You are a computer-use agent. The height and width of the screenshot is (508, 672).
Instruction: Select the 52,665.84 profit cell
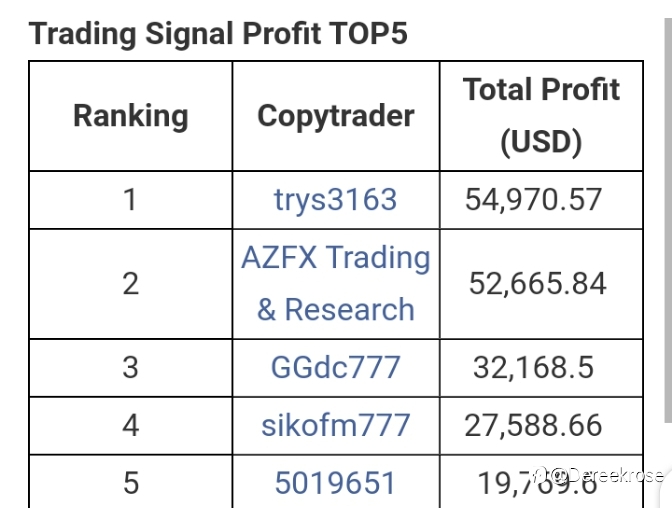pyautogui.click(x=537, y=284)
